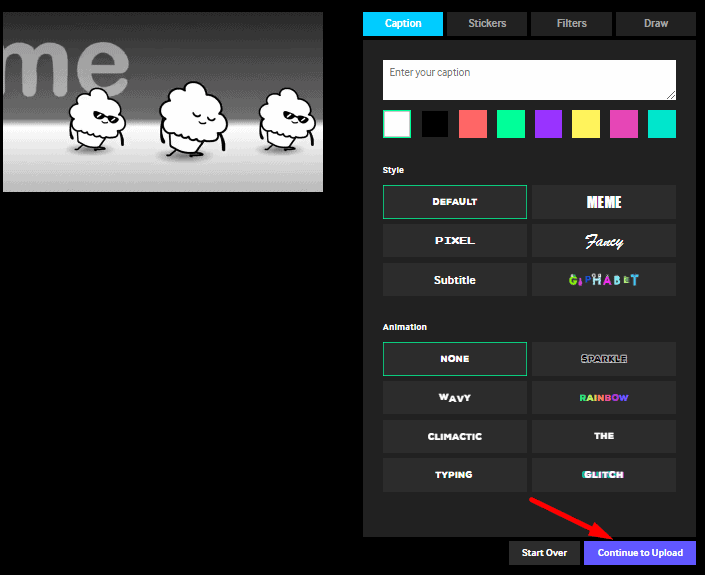This screenshot has height=575, width=705.
Task: Choose the Pixel caption style
Action: pos(455,241)
